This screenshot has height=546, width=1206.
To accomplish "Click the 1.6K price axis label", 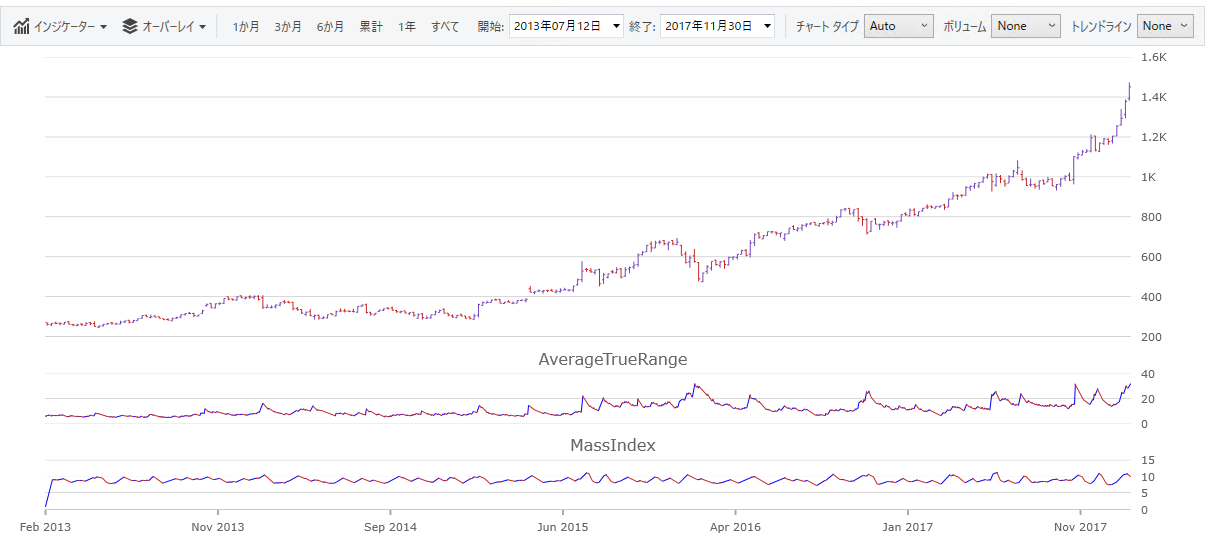I will point(1154,57).
